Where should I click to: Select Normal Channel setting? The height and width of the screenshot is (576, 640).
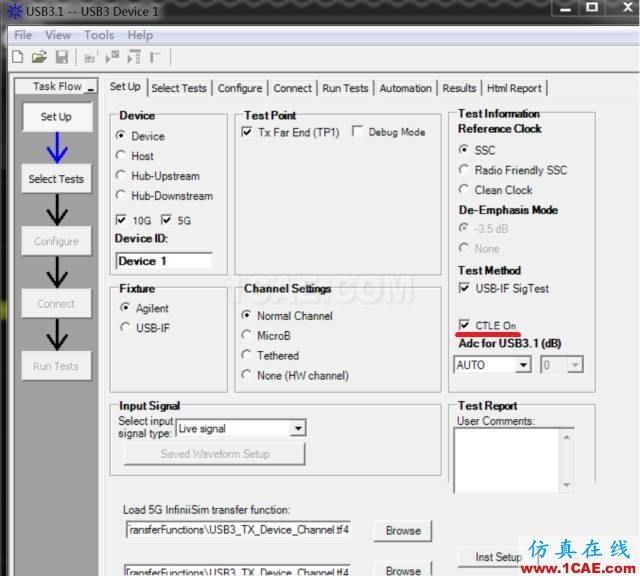[246, 315]
